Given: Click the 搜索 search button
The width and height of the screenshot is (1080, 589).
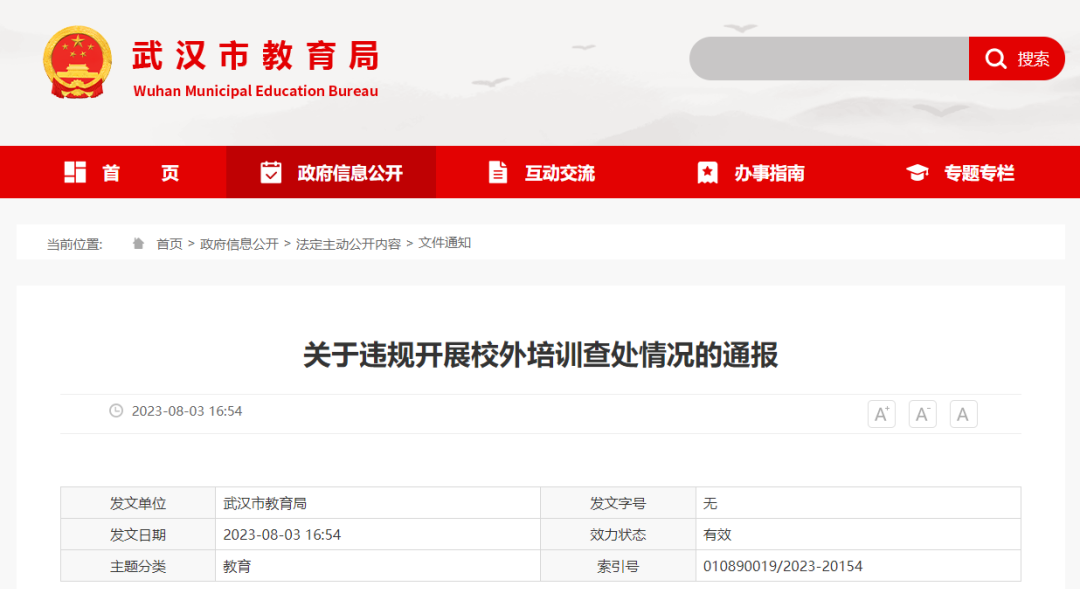Looking at the screenshot, I should coord(1017,59).
